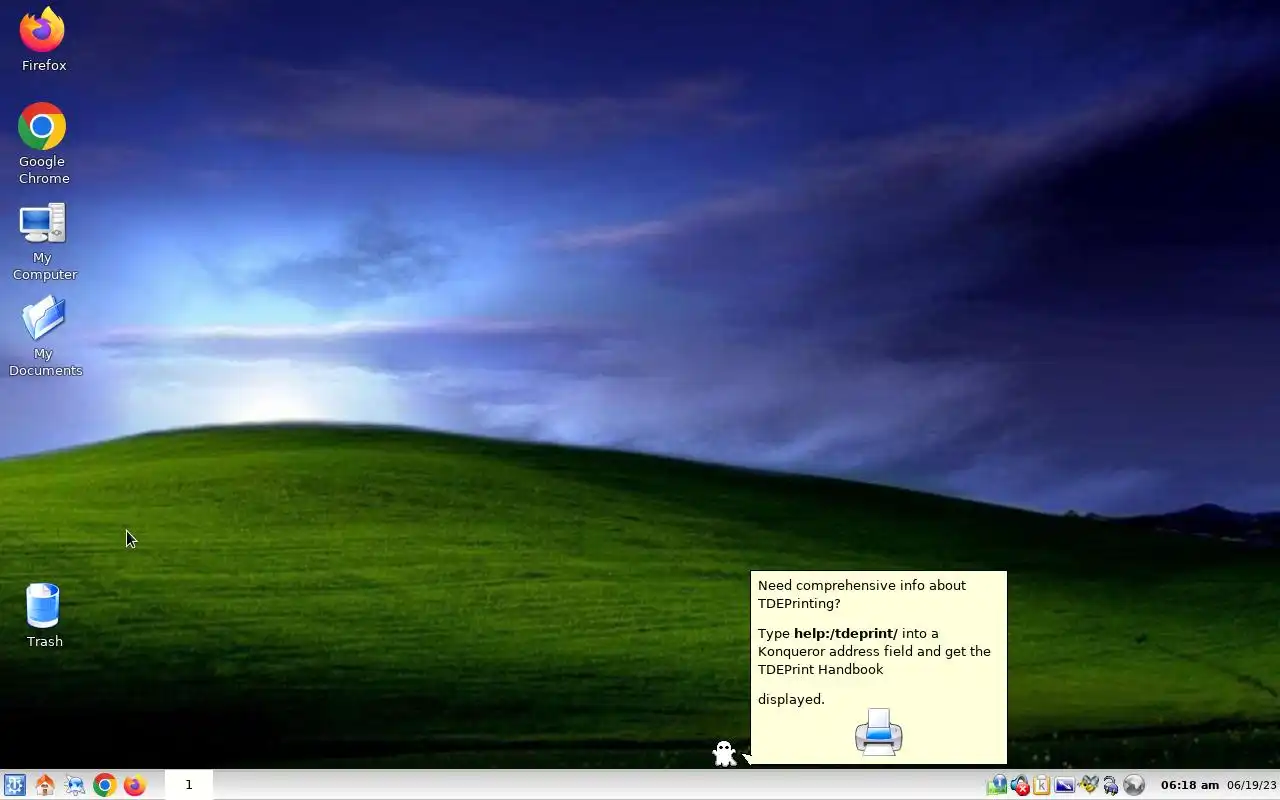This screenshot has width=1280, height=800.
Task: Click the home folder icon in taskbar
Action: (x=44, y=785)
